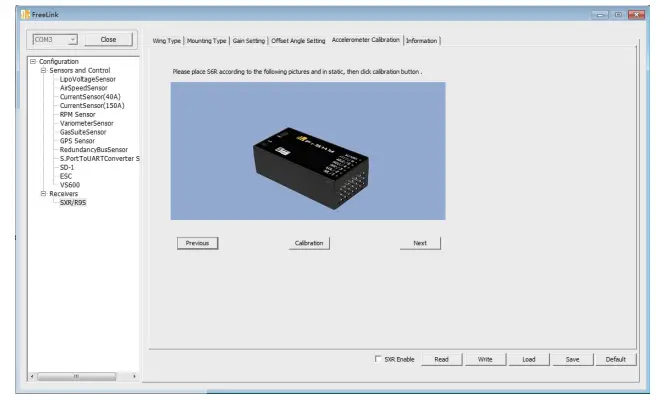
Task: Click the tree scrollbar left arrow
Action: (x=32, y=376)
